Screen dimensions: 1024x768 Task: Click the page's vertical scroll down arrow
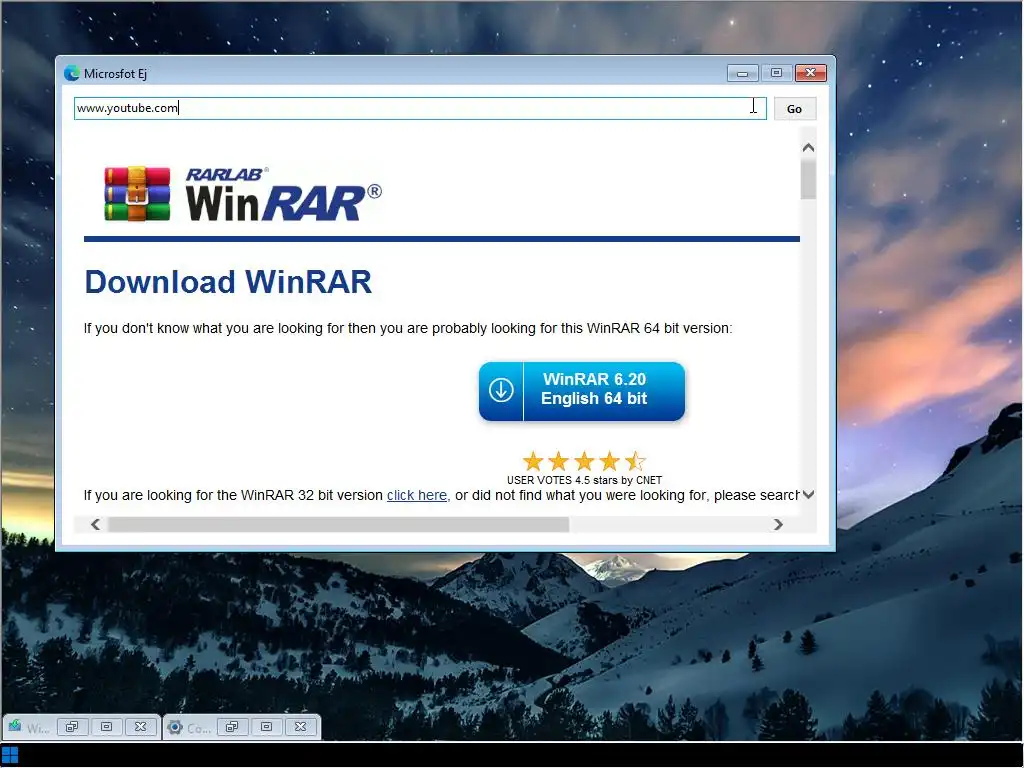(808, 495)
